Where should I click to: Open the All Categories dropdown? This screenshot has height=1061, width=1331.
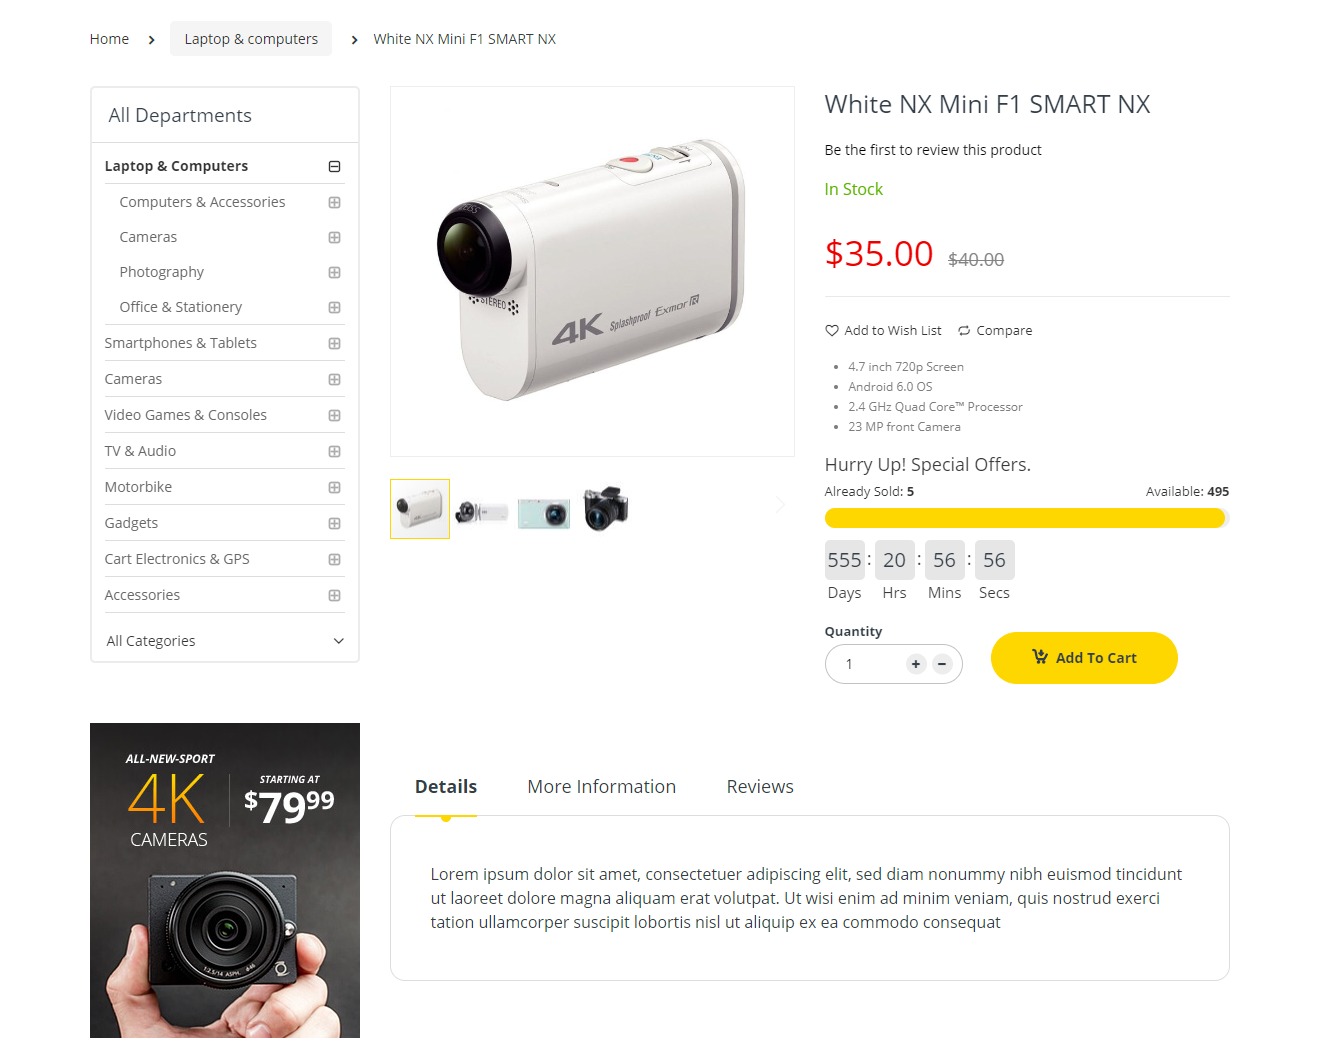[x=225, y=641]
